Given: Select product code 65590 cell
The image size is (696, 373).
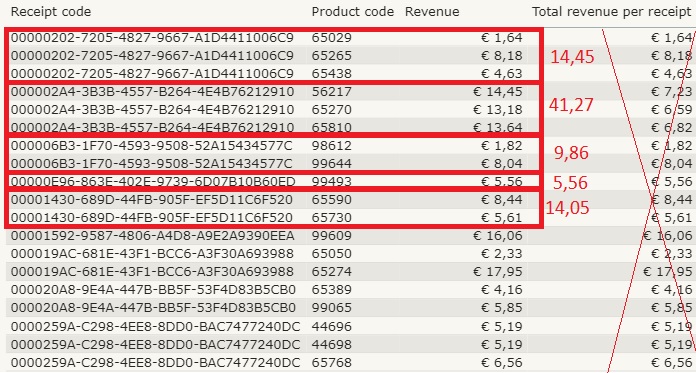Looking at the screenshot, I should pos(331,199).
